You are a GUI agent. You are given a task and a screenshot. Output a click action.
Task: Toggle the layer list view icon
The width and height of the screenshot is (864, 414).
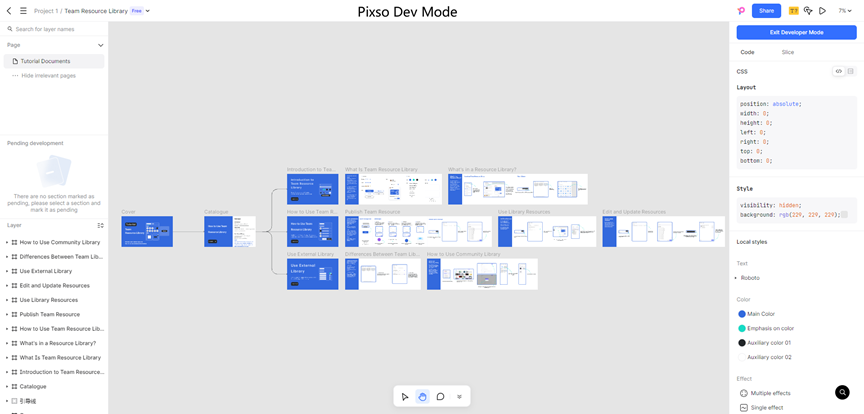click(101, 225)
